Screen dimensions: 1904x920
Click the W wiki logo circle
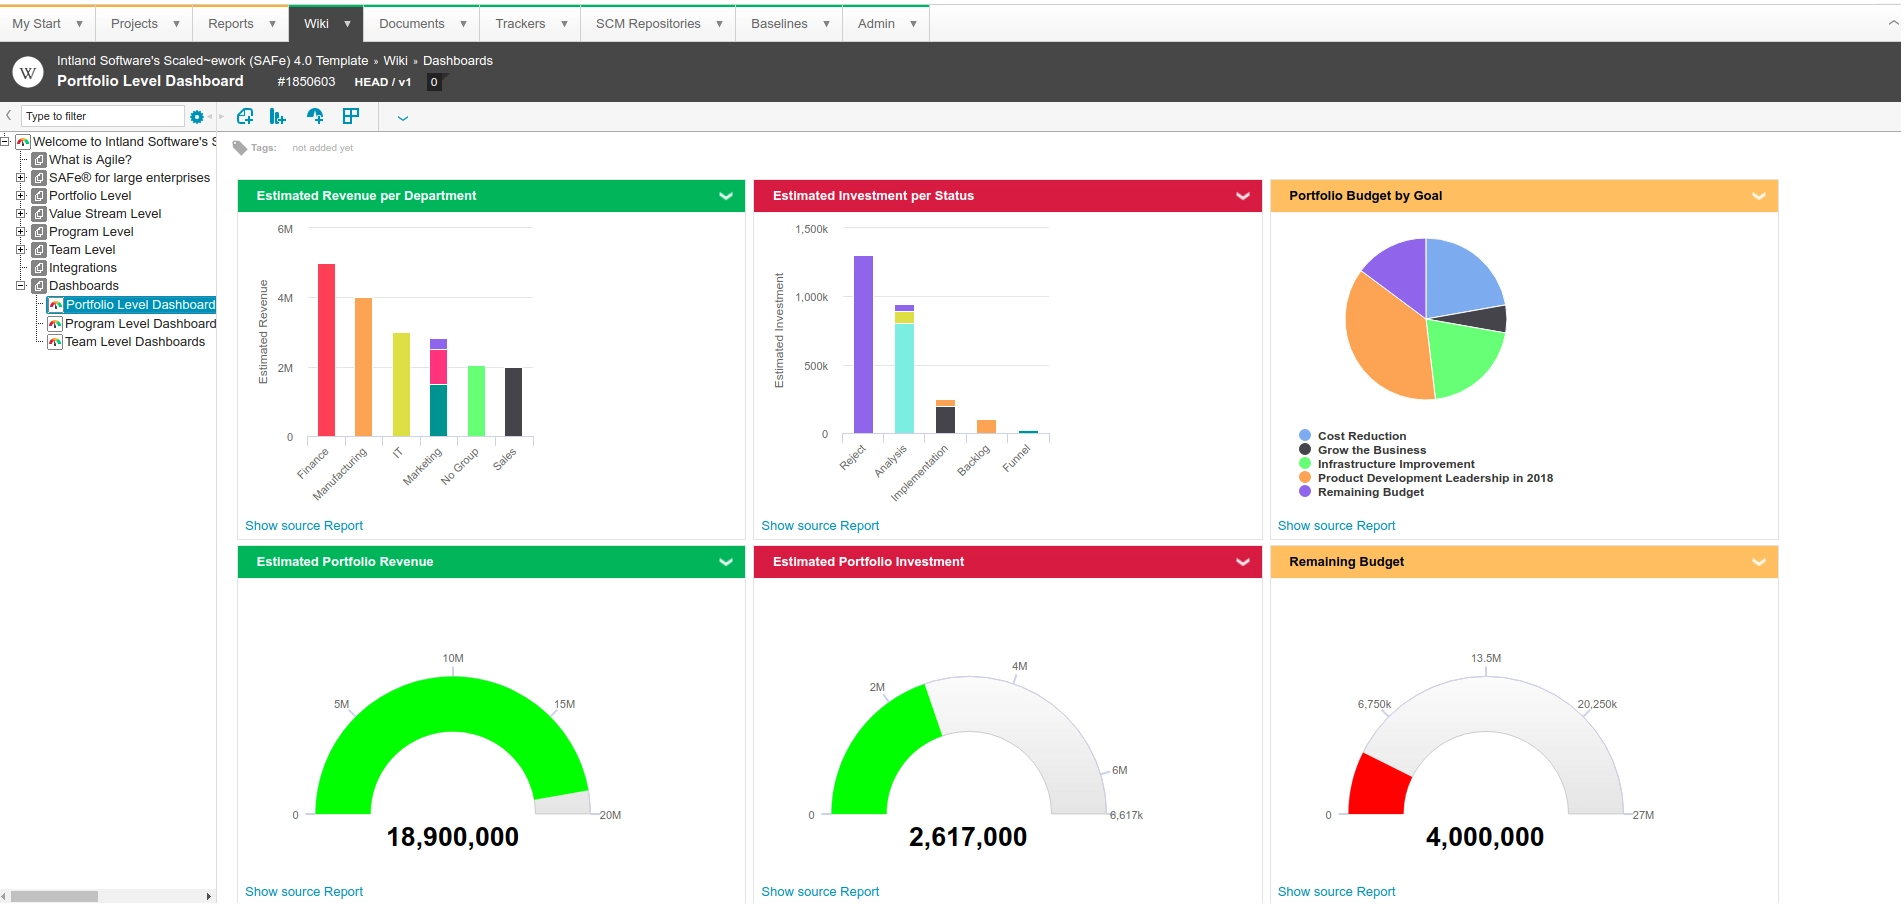coord(27,72)
